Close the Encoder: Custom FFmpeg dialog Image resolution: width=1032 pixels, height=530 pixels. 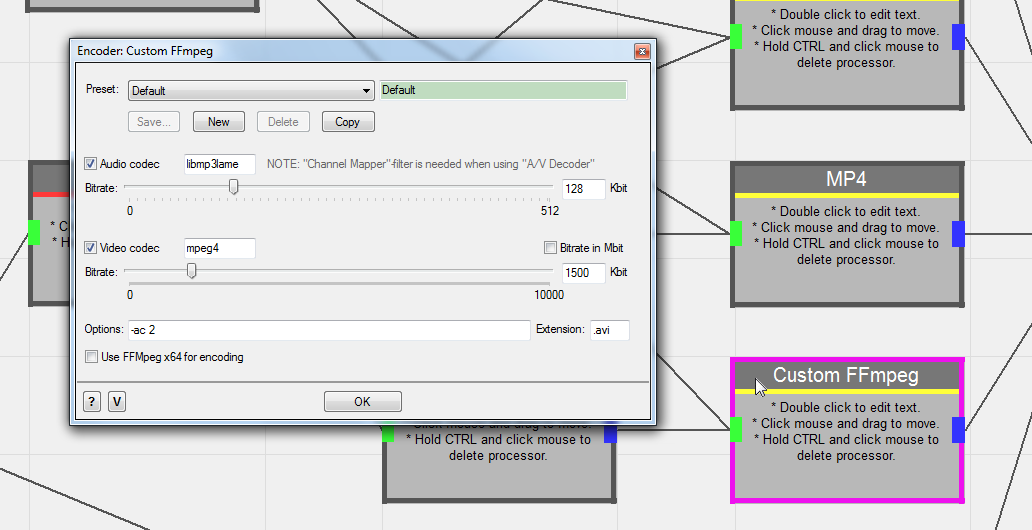click(642, 51)
